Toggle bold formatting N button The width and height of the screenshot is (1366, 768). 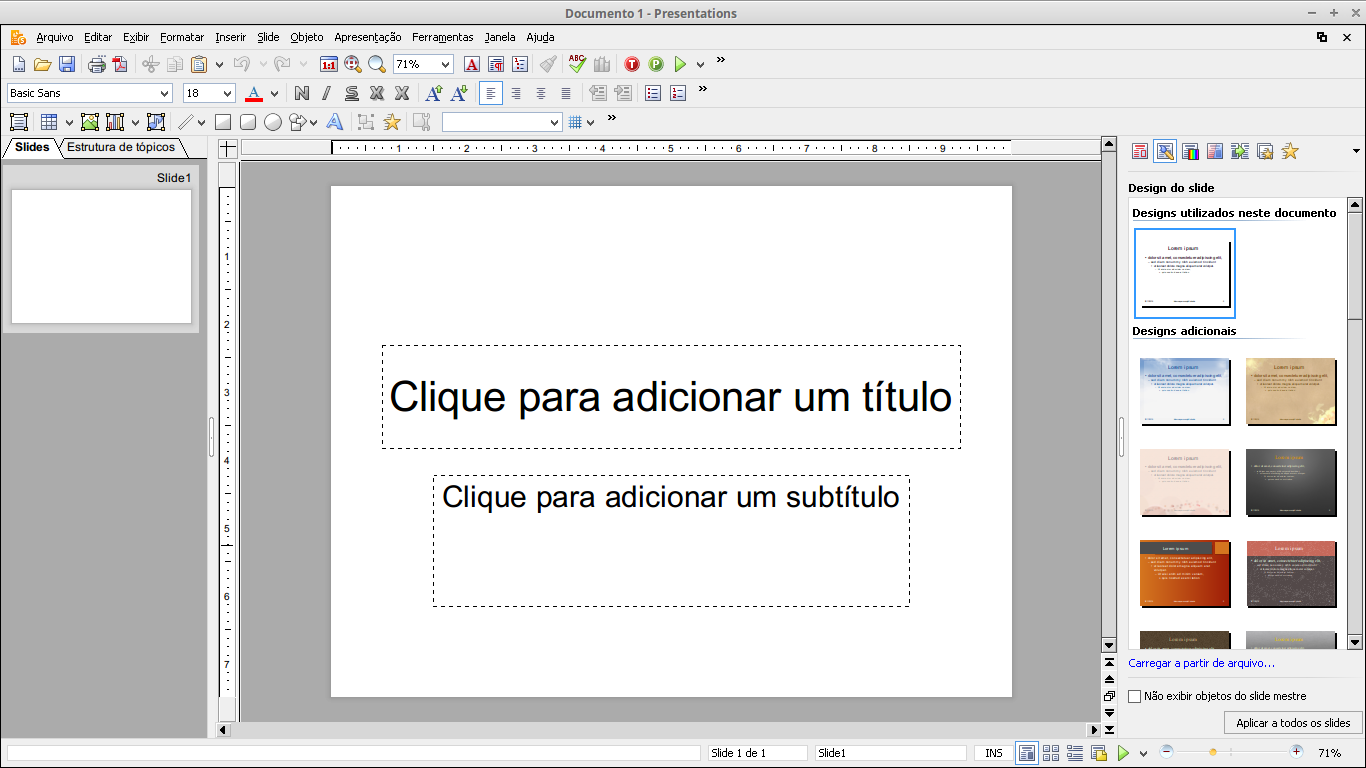point(301,93)
